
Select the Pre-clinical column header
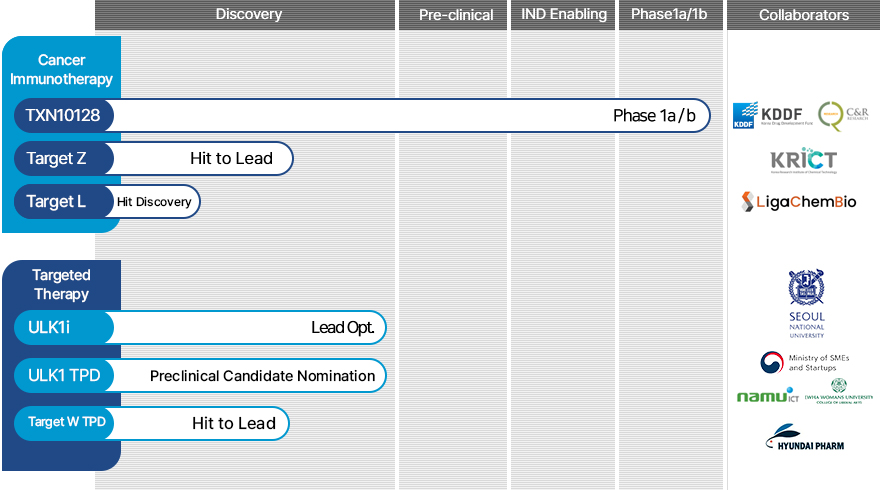coord(456,15)
